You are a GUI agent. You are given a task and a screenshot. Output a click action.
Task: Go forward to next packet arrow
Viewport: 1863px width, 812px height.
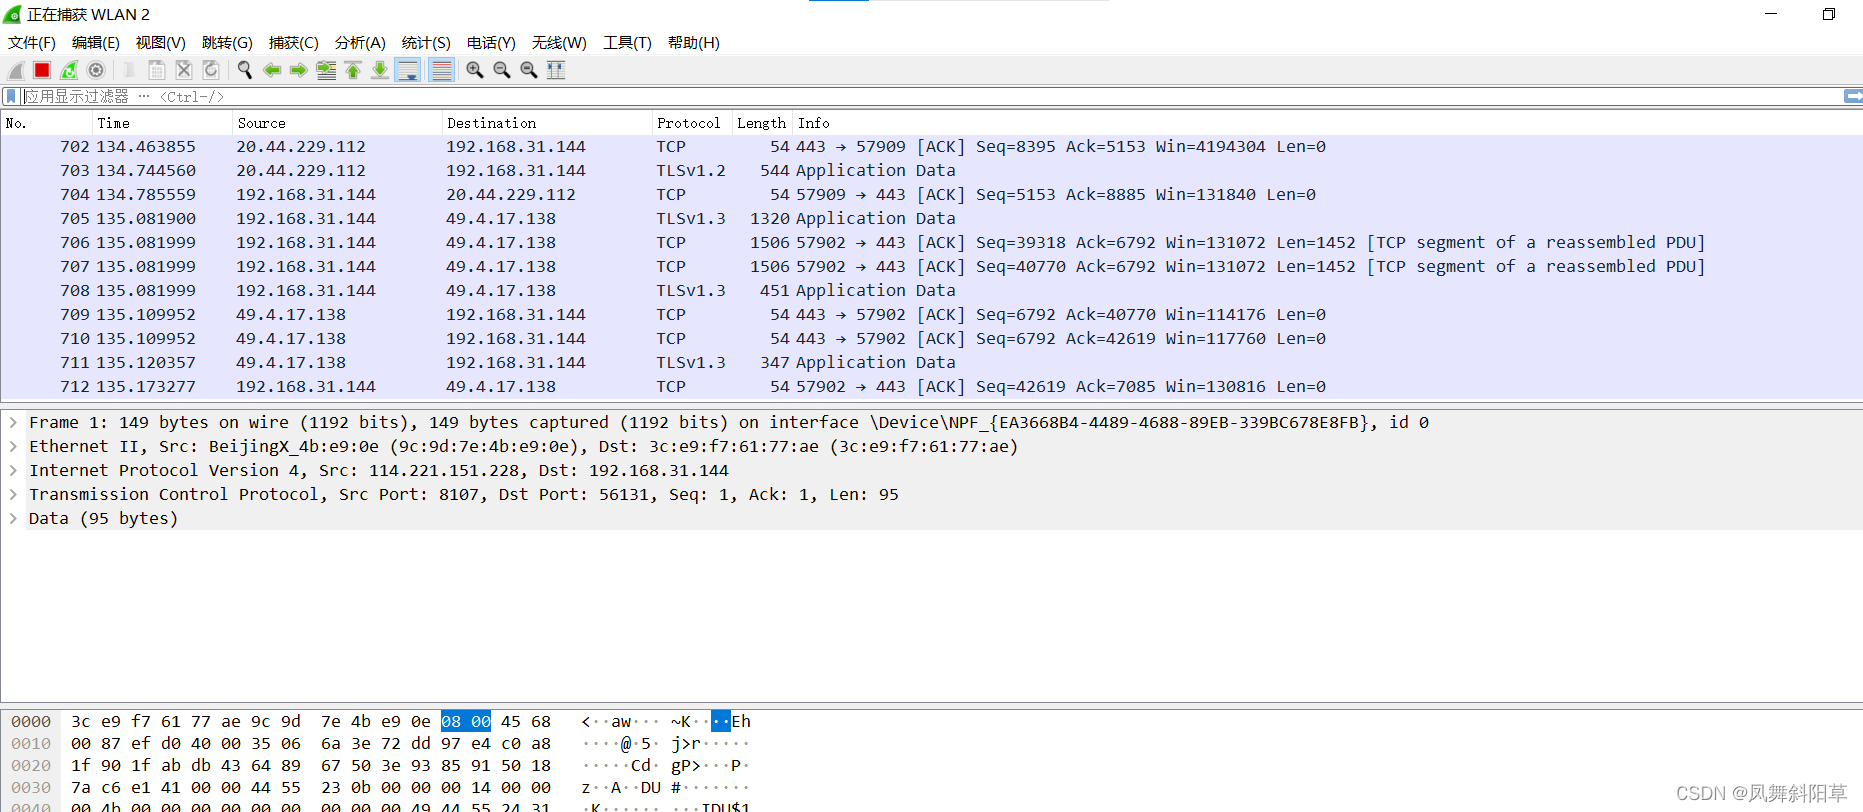click(x=299, y=70)
